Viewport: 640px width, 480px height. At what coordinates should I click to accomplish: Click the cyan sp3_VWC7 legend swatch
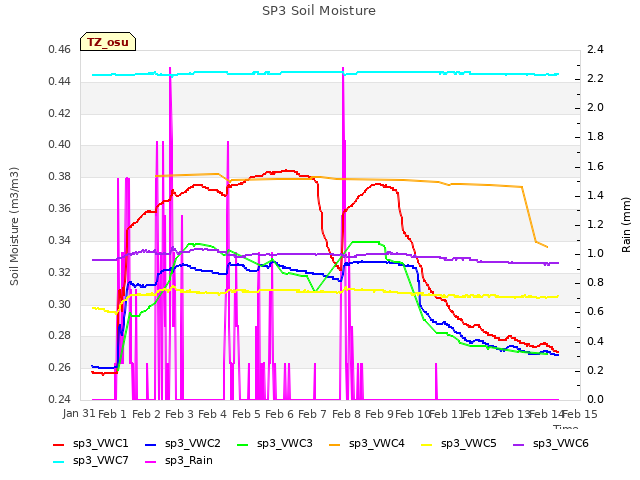click(x=59, y=462)
